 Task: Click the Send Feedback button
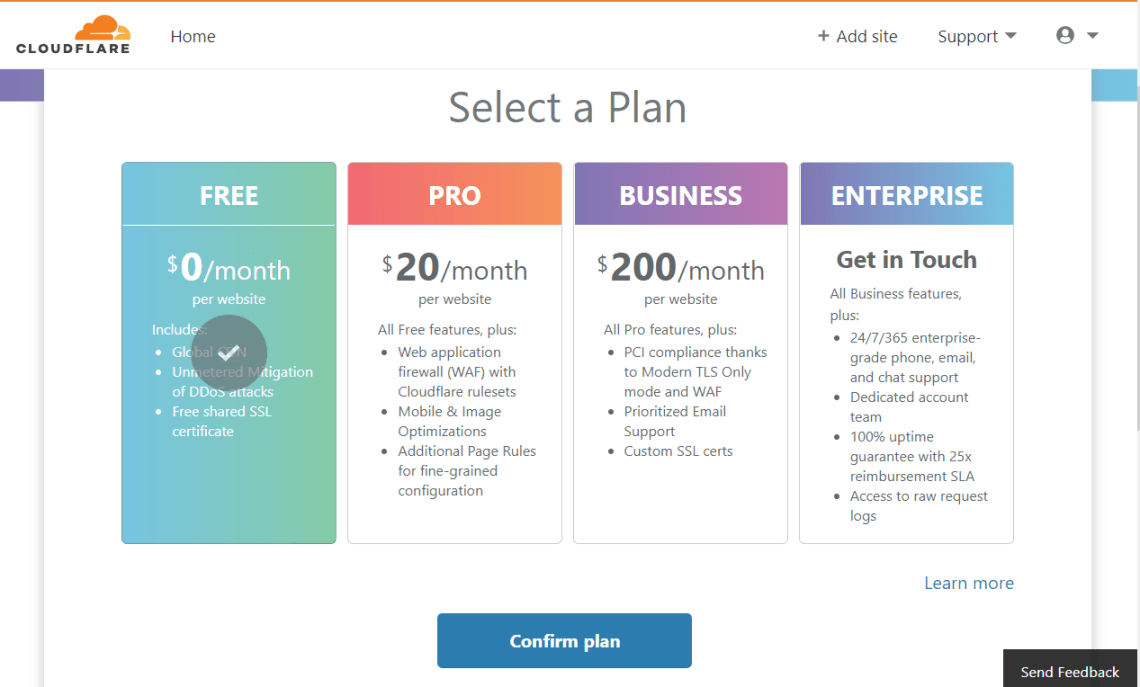pyautogui.click(x=1069, y=671)
